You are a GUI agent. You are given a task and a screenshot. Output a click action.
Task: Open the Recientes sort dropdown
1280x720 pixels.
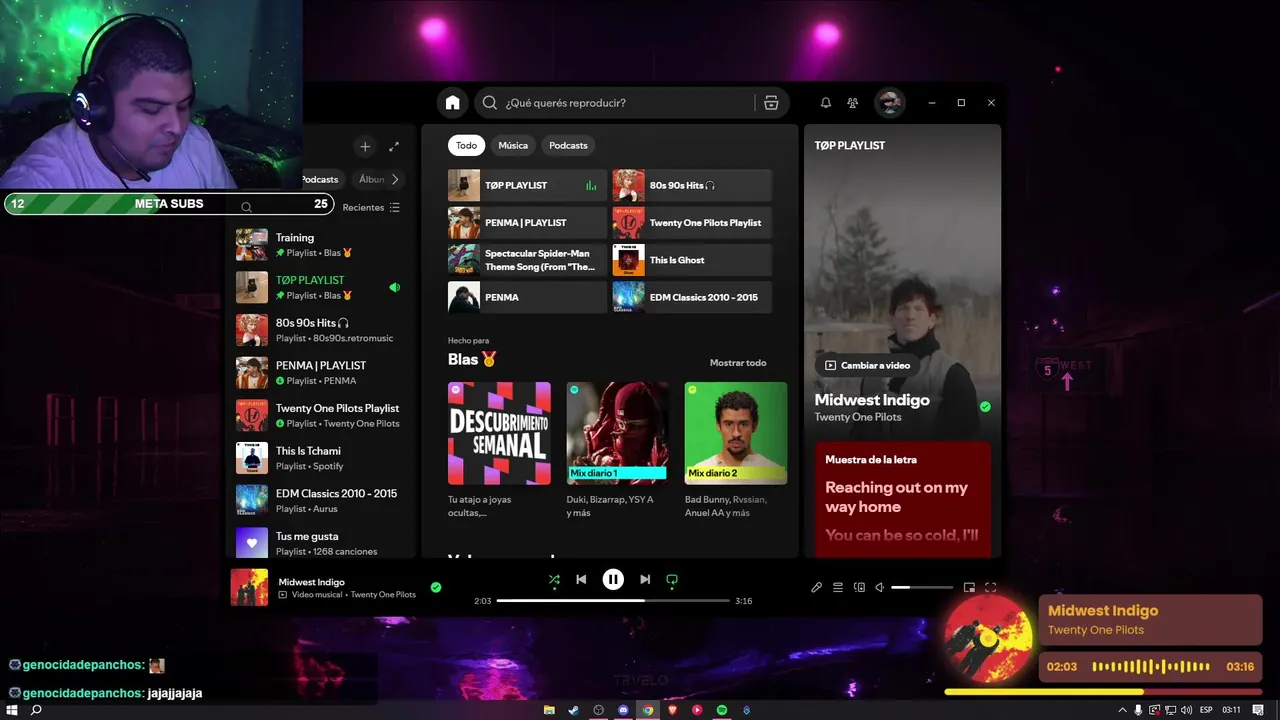click(371, 207)
